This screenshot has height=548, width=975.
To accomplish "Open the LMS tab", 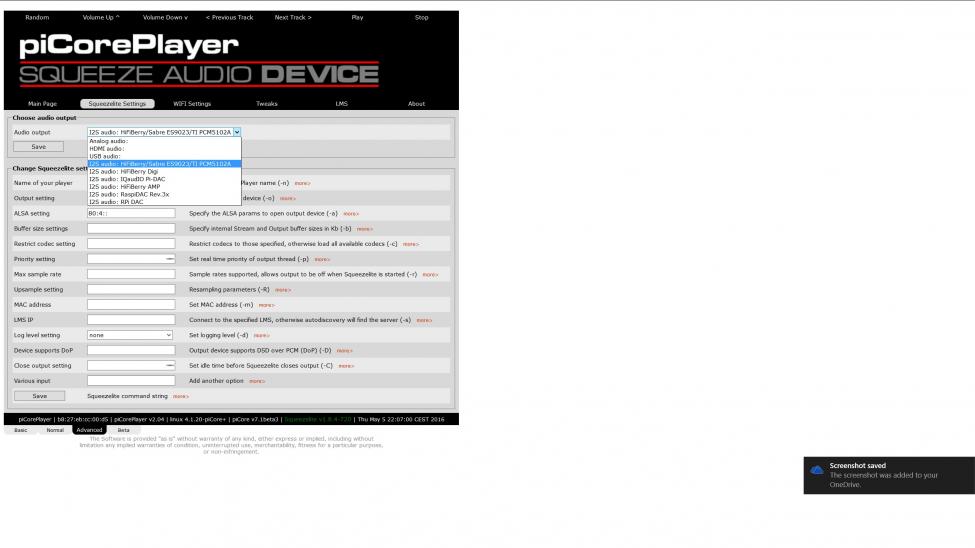I will tap(341, 104).
